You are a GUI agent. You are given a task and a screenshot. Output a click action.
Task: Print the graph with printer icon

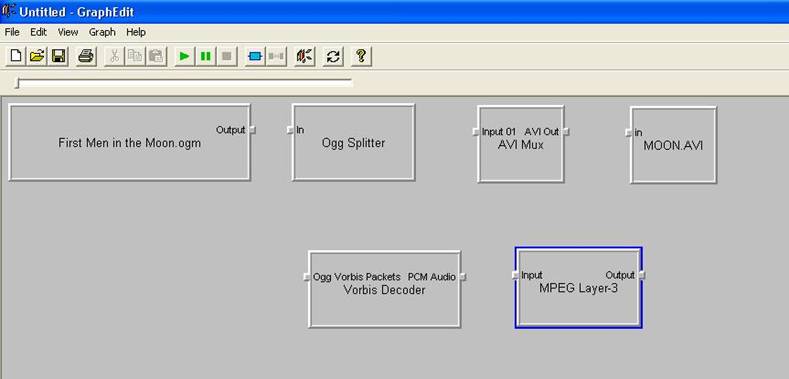pos(86,56)
